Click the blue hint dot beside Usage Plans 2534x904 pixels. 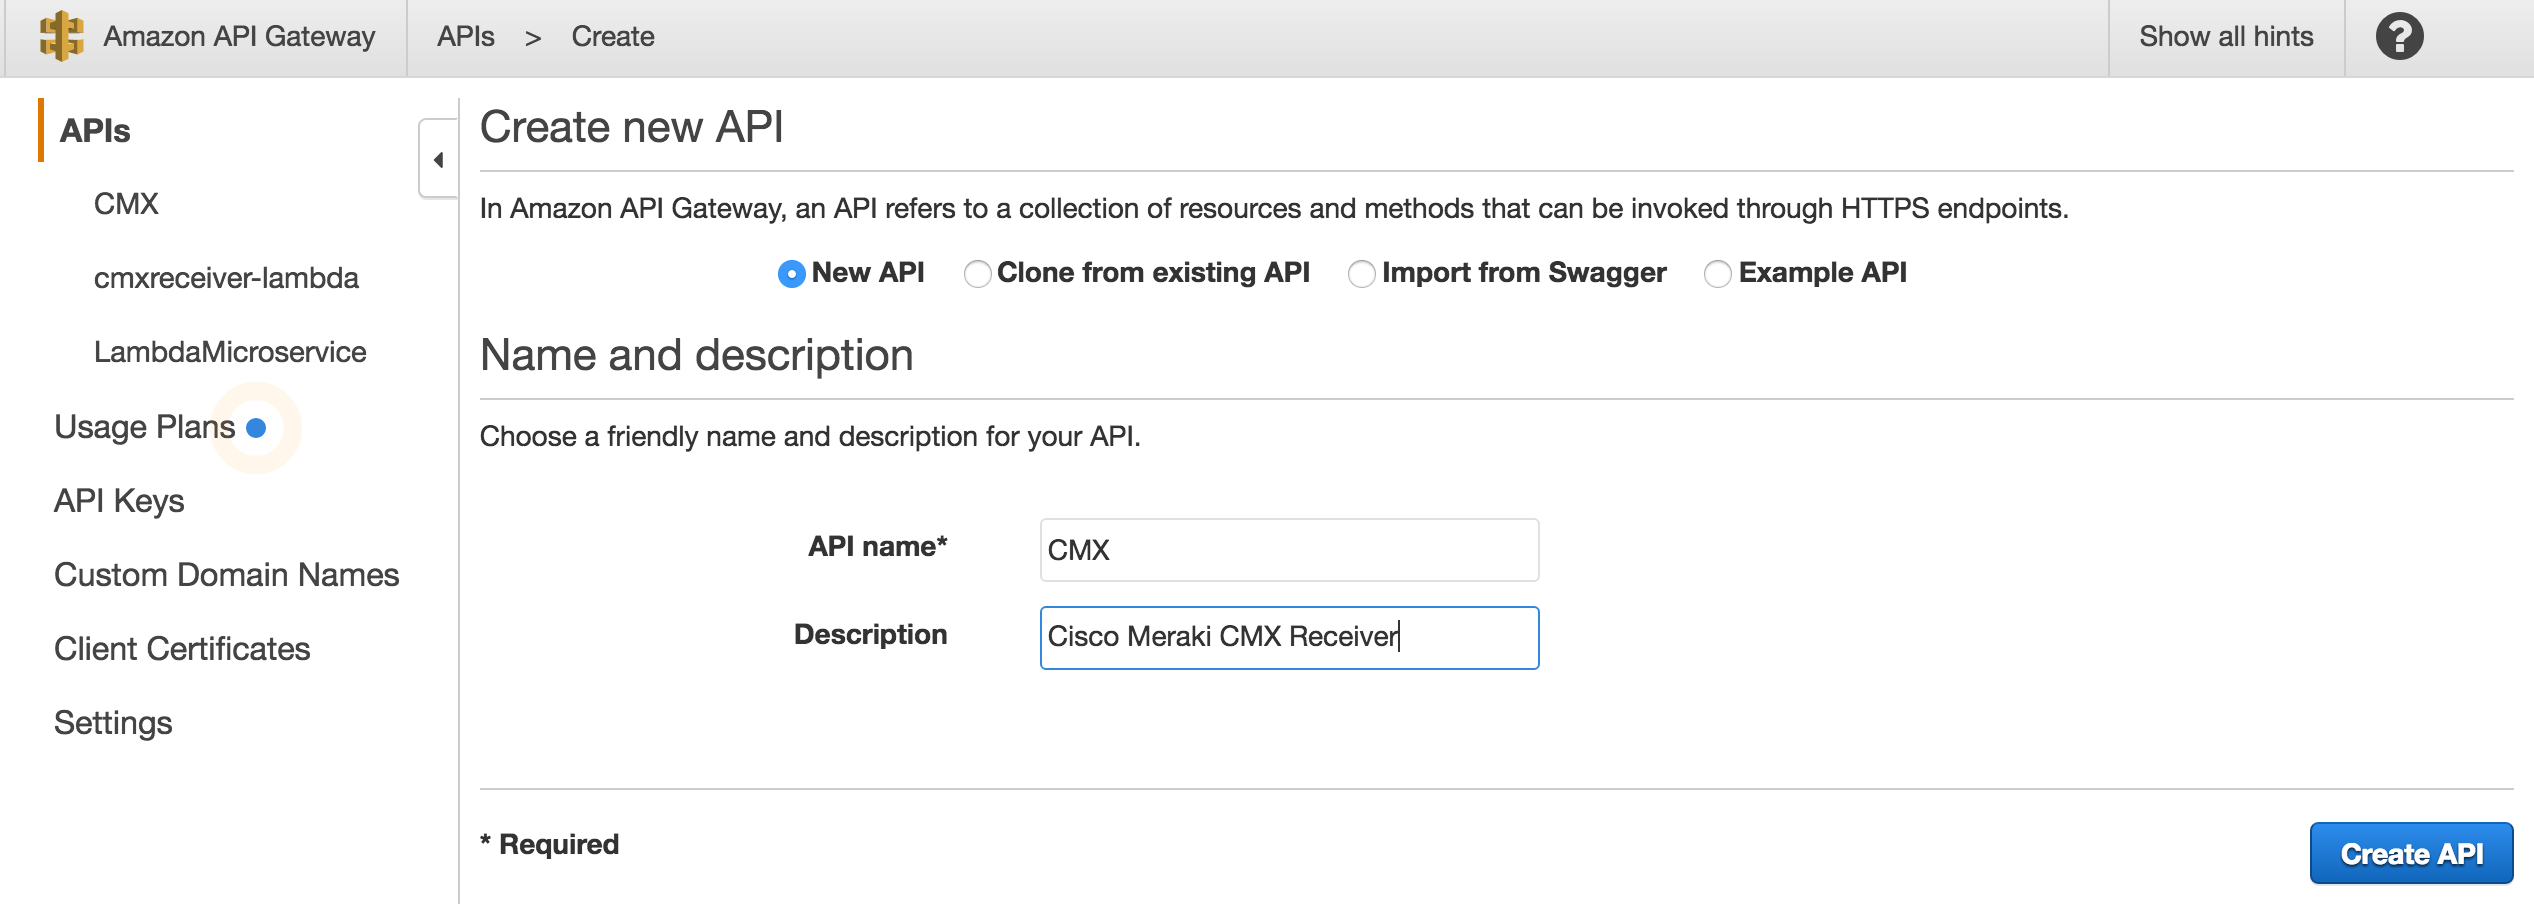tap(256, 428)
